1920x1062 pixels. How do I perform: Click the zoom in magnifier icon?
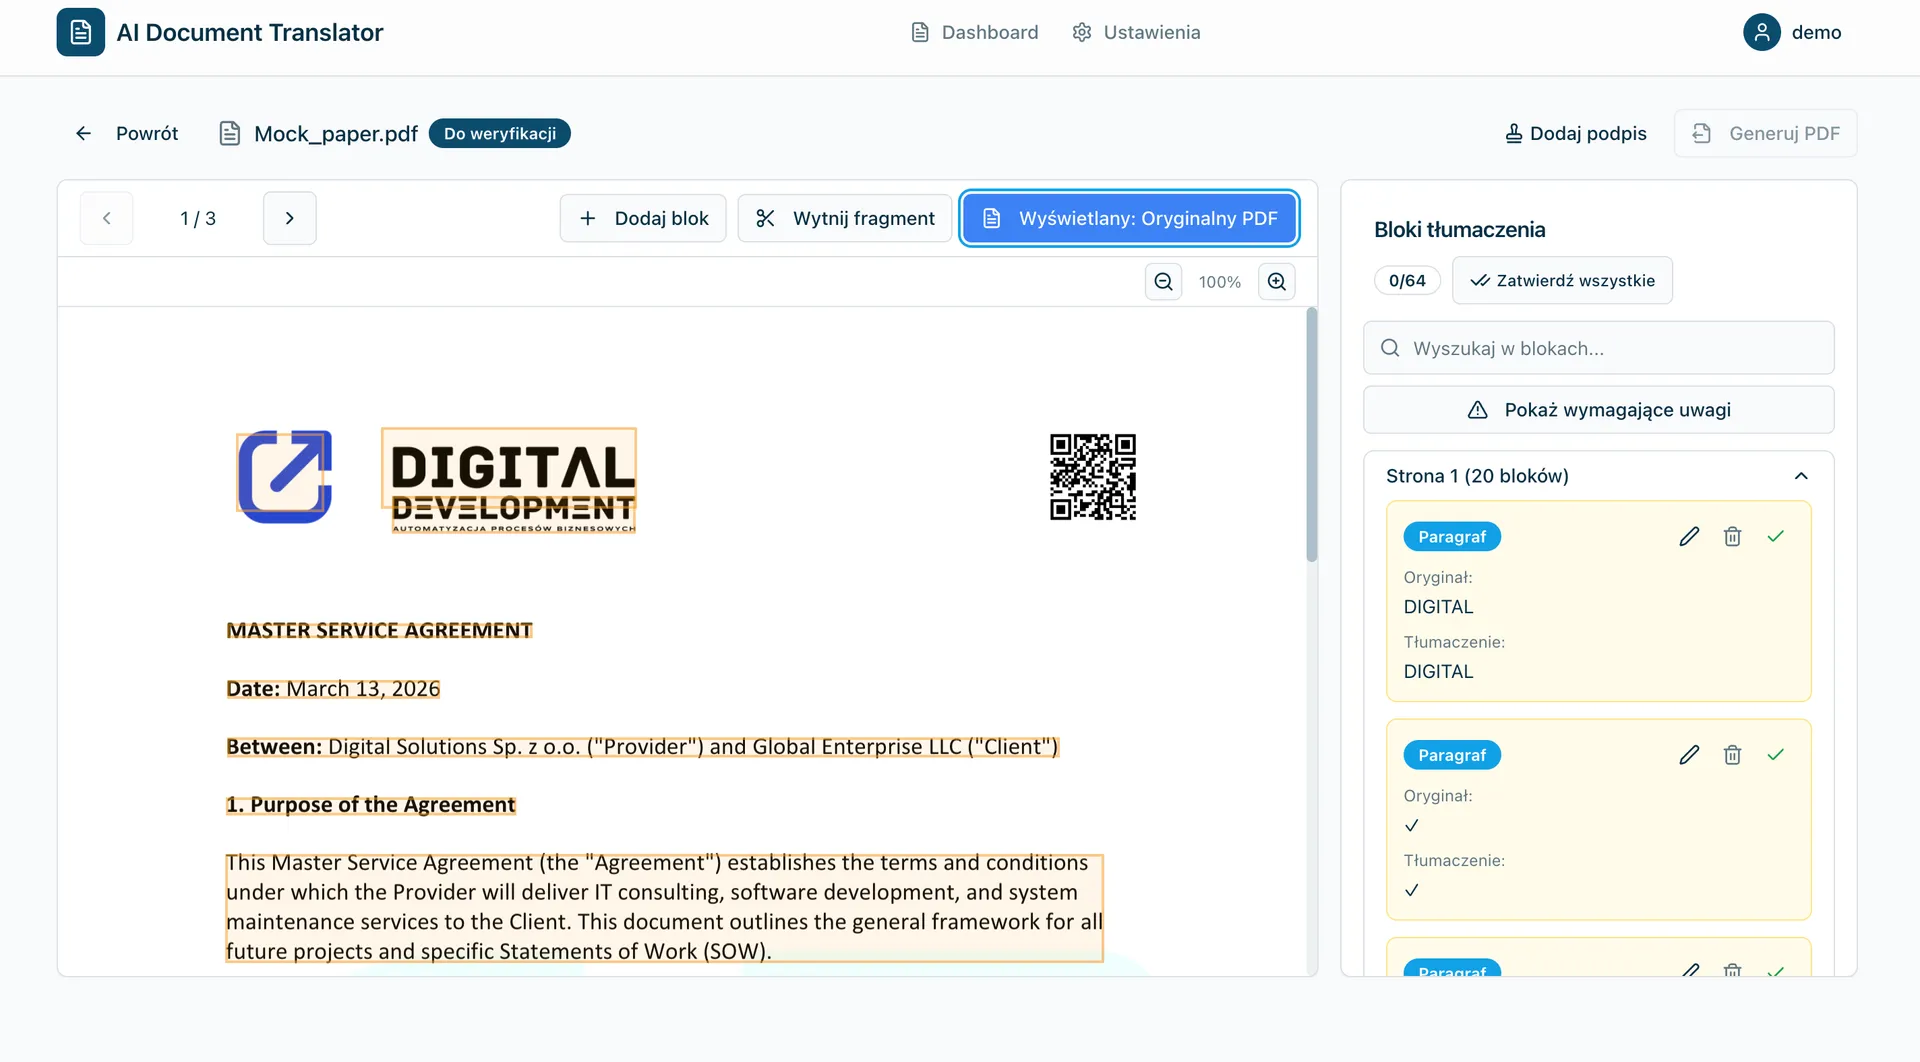pyautogui.click(x=1277, y=282)
